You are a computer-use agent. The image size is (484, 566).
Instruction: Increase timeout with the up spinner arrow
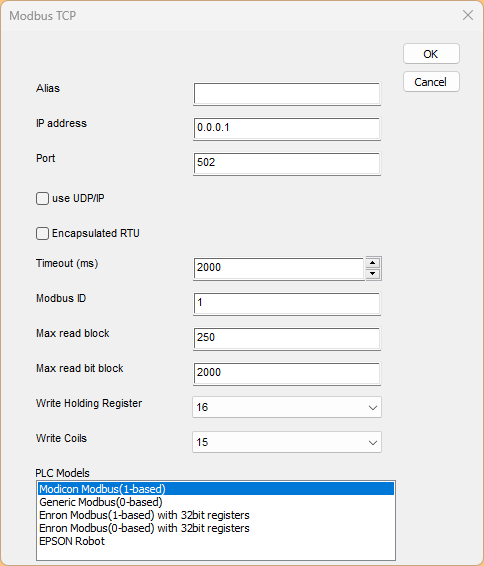373,263
